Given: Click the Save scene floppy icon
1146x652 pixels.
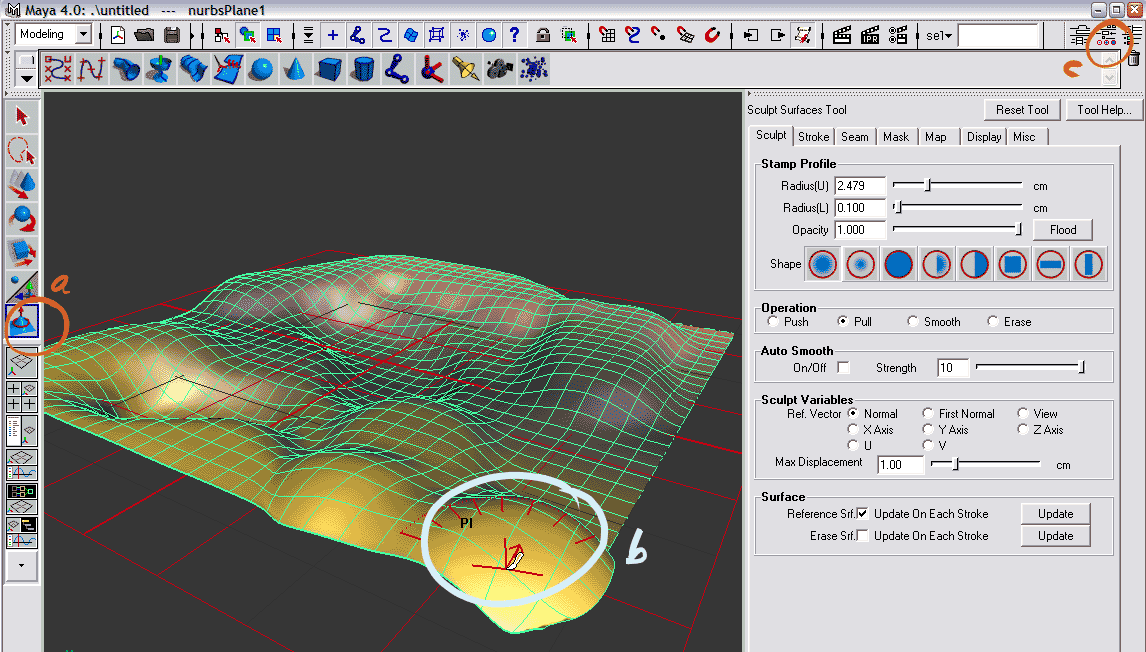Looking at the screenshot, I should coord(172,35).
